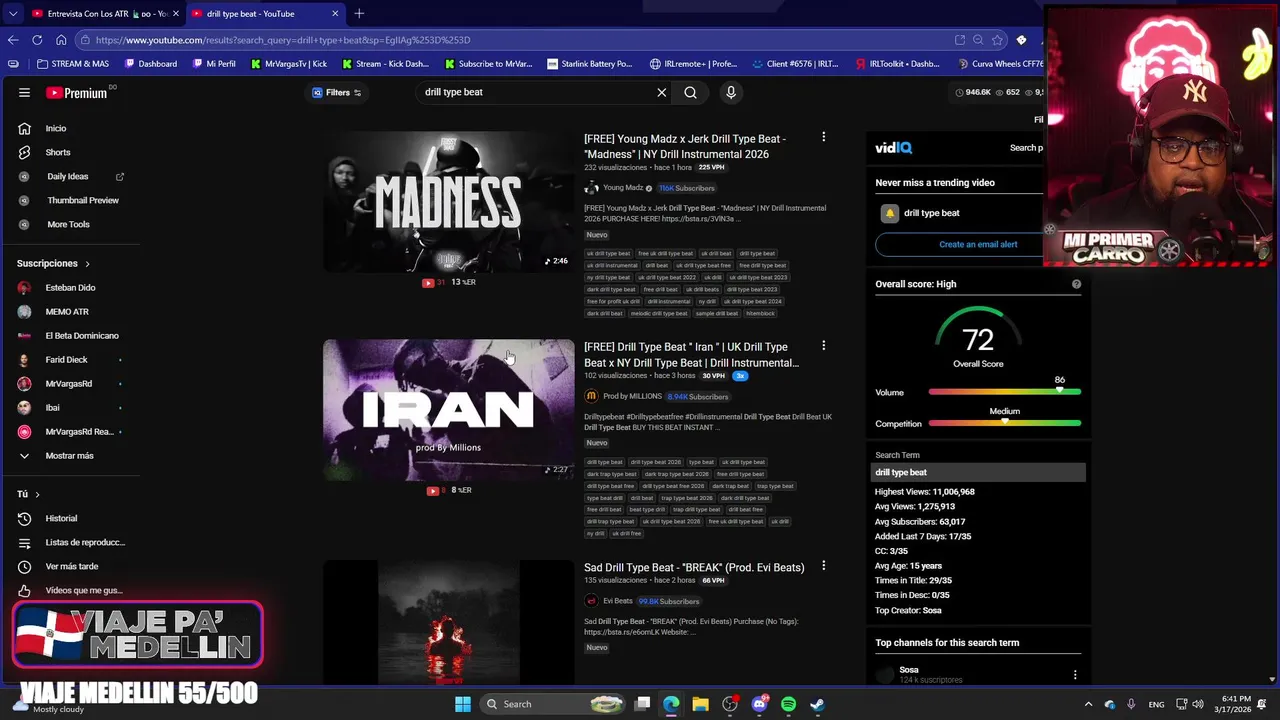Screen dimensions: 1280x720
Task: Open the YouTube hamburger guide menu
Action: (x=24, y=92)
